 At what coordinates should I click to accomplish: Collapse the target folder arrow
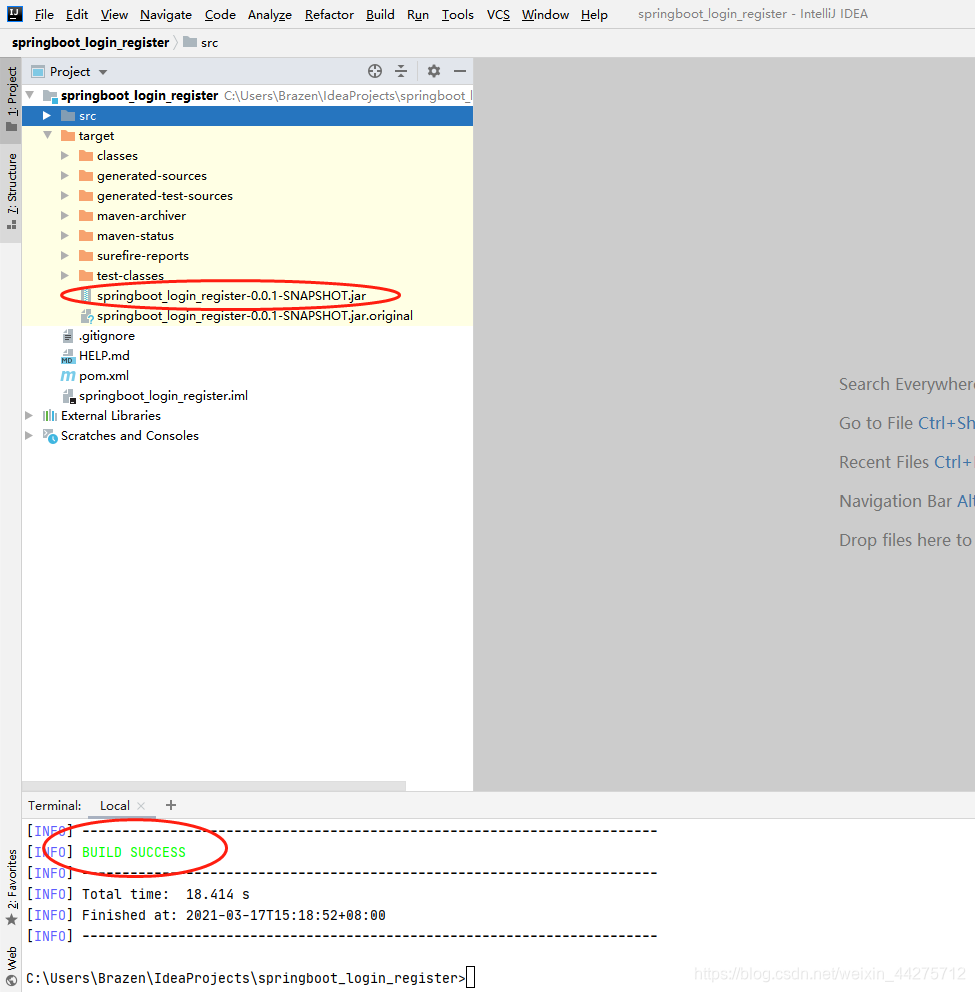[47, 135]
